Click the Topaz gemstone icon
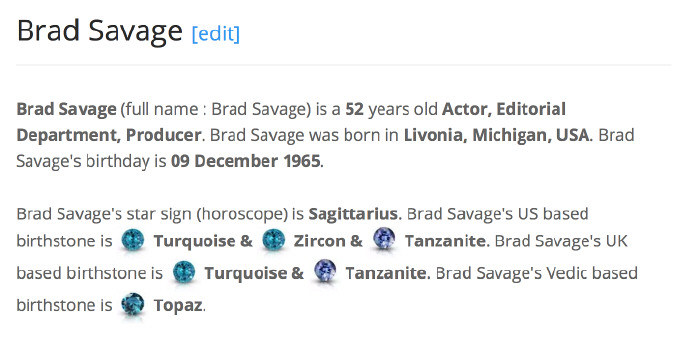This screenshot has width=700, height=361. point(133,304)
